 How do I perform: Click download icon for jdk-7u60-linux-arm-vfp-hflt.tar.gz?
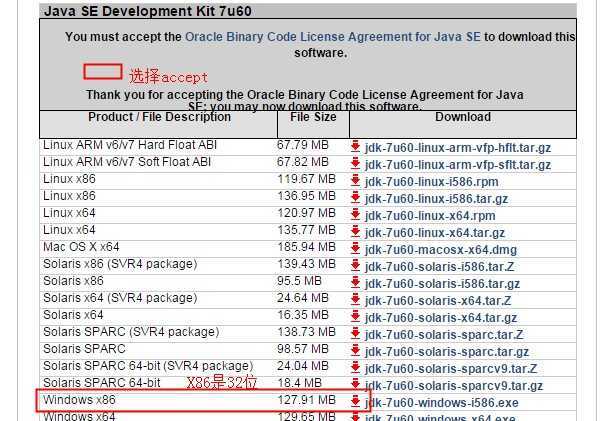click(x=355, y=147)
